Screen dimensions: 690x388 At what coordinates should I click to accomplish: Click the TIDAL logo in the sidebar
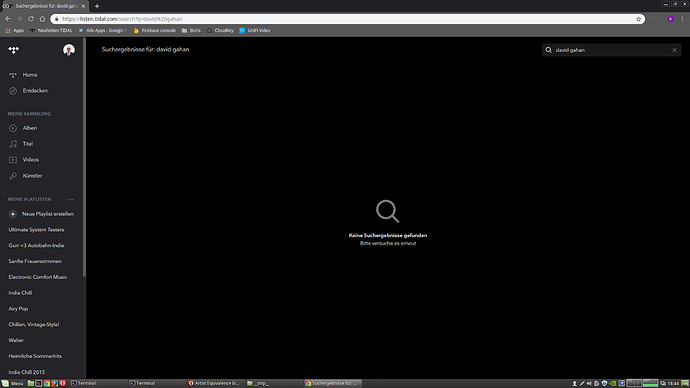[x=14, y=50]
